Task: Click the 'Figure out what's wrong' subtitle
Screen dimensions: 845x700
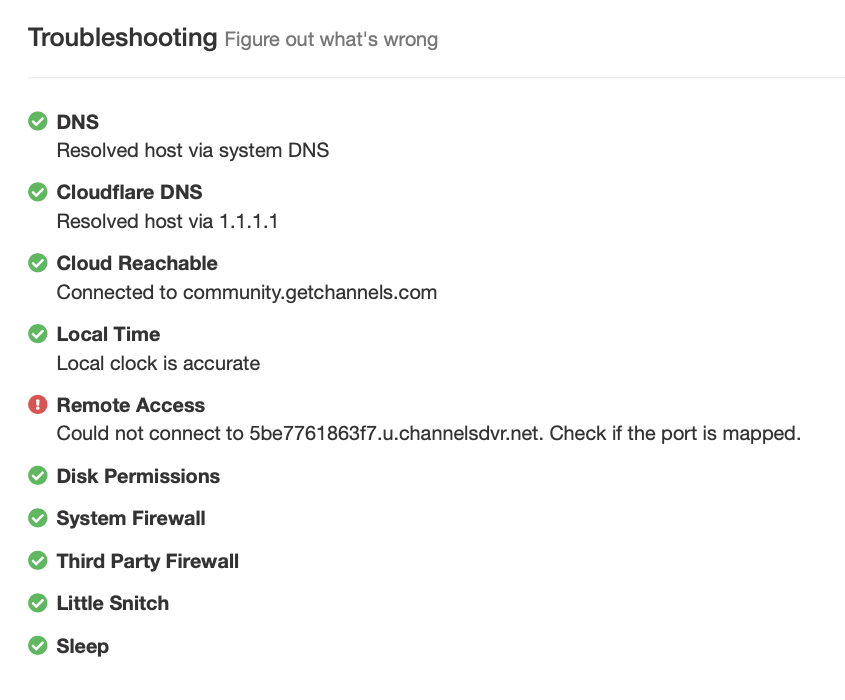Action: tap(331, 40)
